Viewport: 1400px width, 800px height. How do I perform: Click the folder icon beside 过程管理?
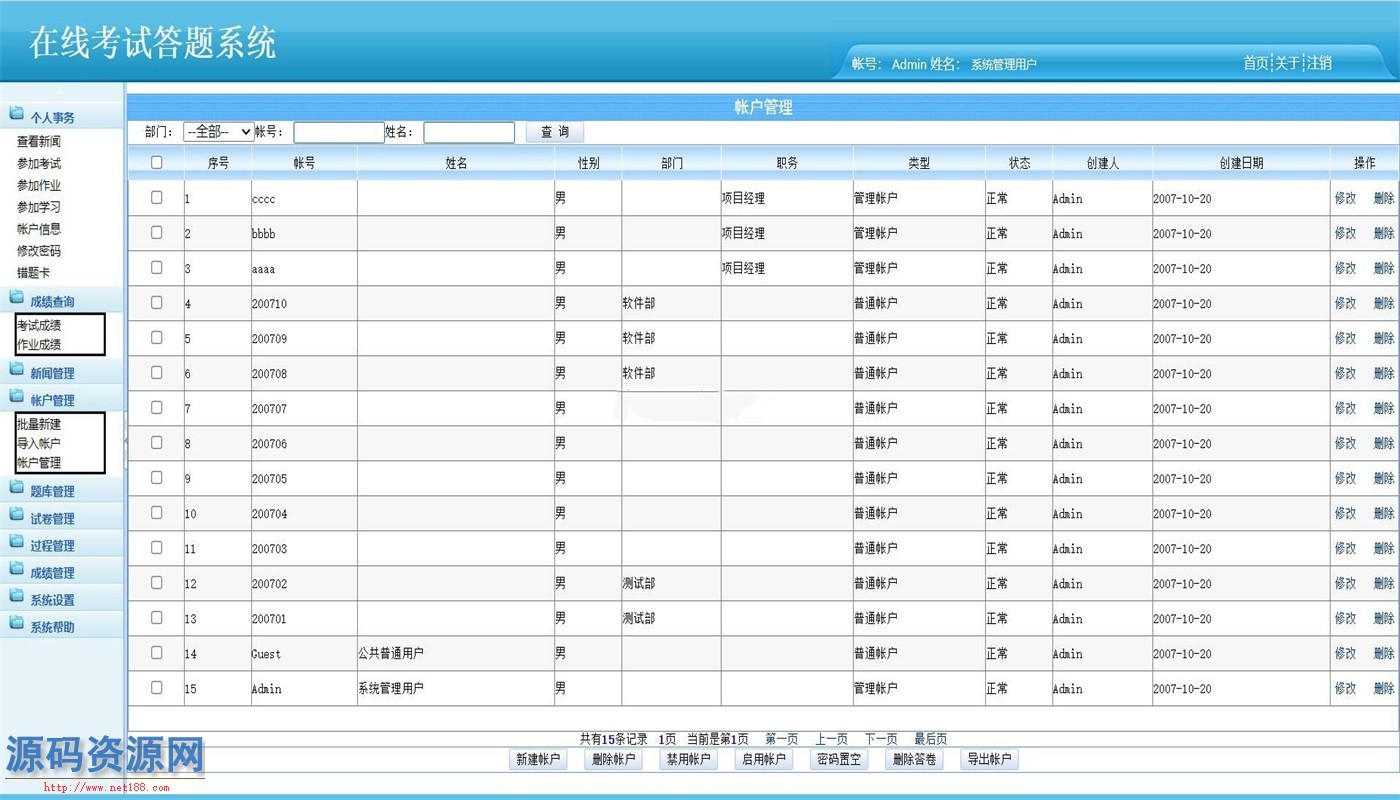coord(16,544)
